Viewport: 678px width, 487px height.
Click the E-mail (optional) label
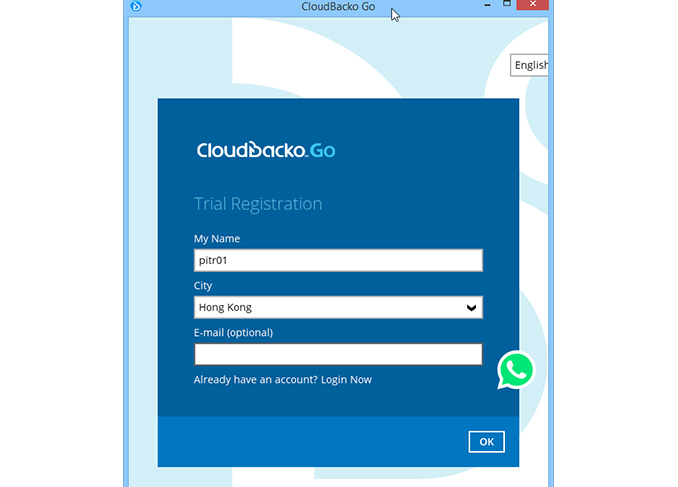pyautogui.click(x=233, y=333)
